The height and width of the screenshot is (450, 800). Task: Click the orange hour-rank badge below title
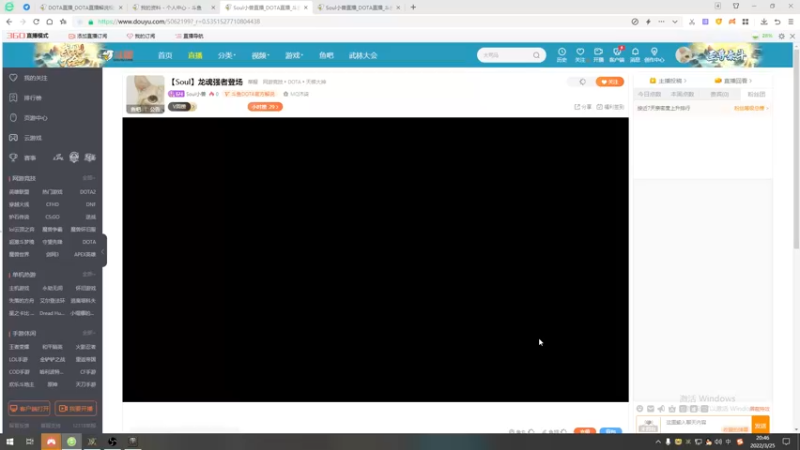coord(265,107)
